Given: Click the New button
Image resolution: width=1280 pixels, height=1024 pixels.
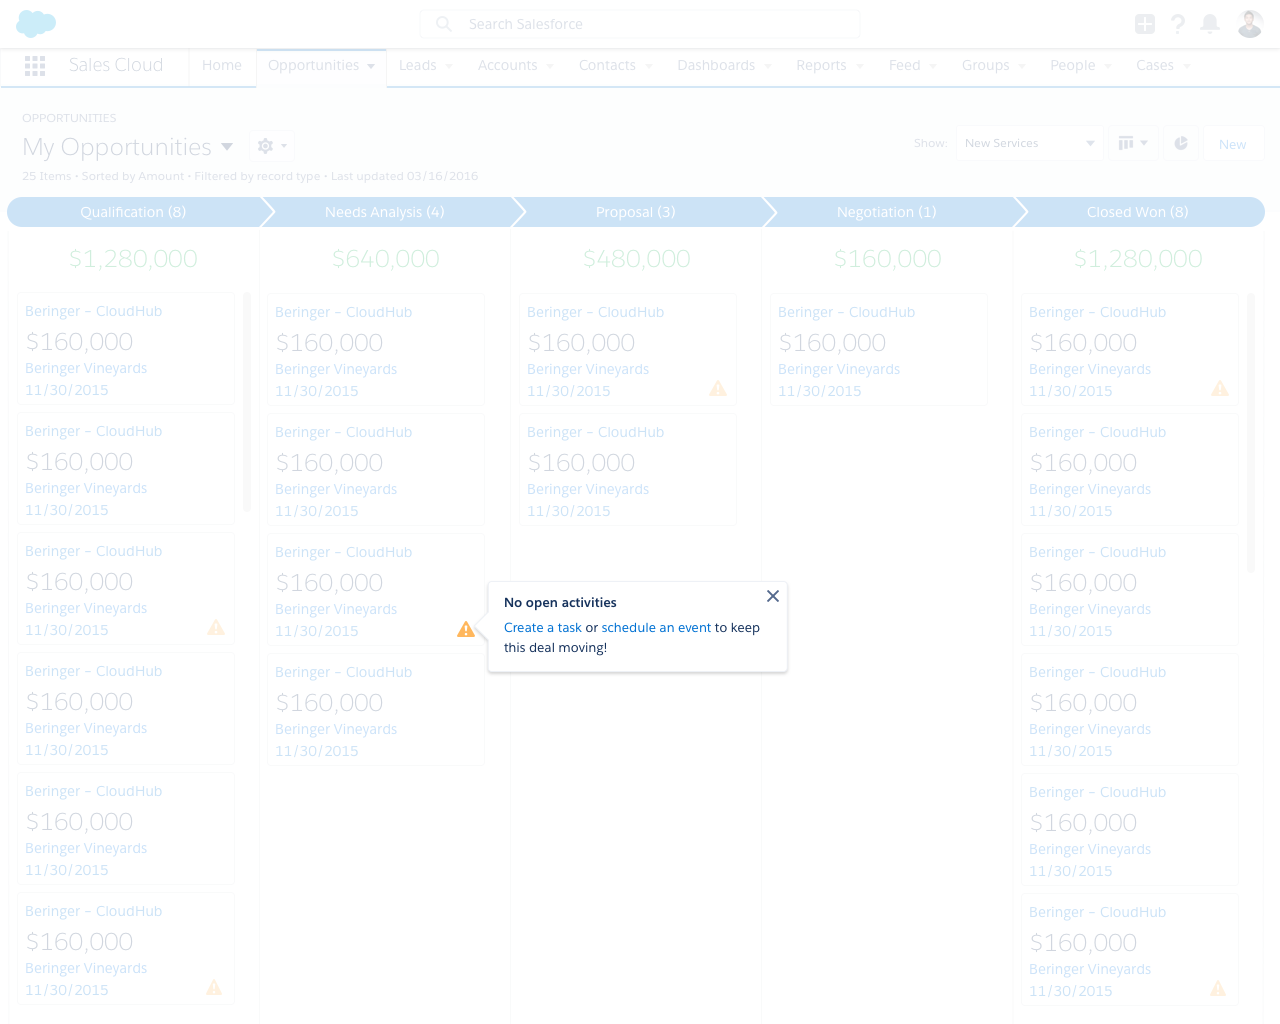Looking at the screenshot, I should tap(1233, 143).
